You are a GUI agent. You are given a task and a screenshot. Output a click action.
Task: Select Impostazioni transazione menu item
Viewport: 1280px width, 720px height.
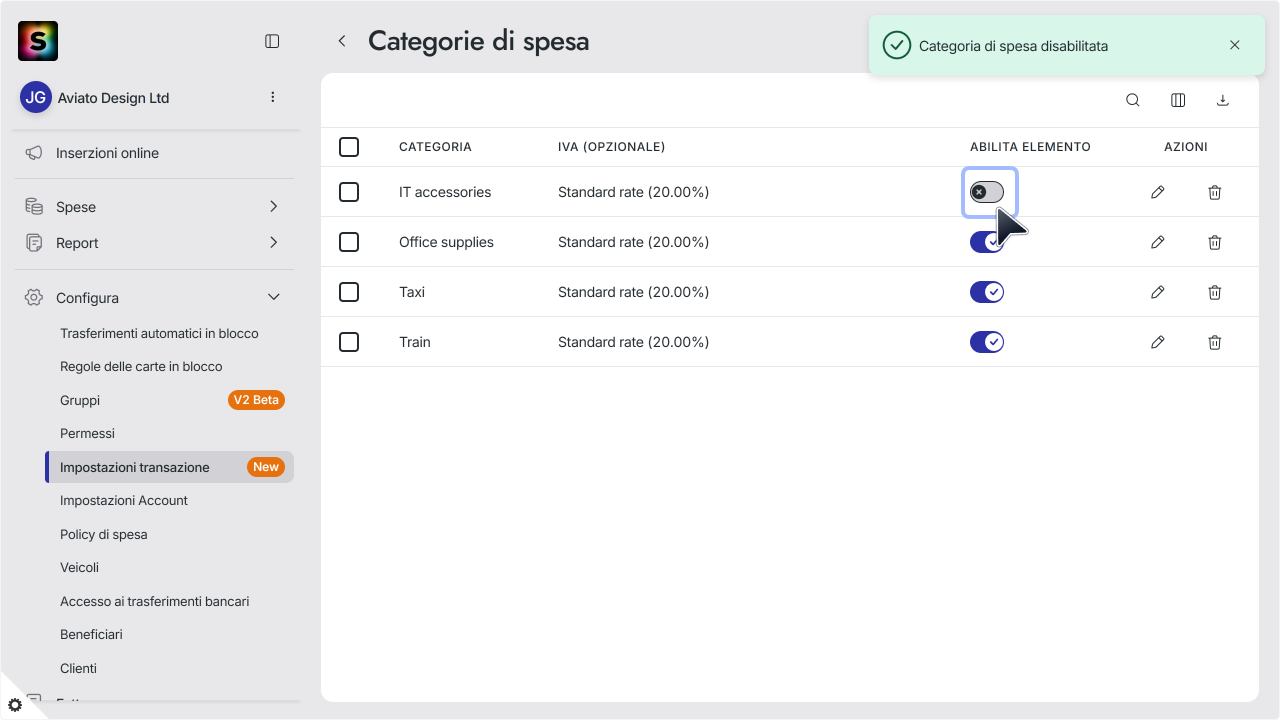[x=170, y=467]
